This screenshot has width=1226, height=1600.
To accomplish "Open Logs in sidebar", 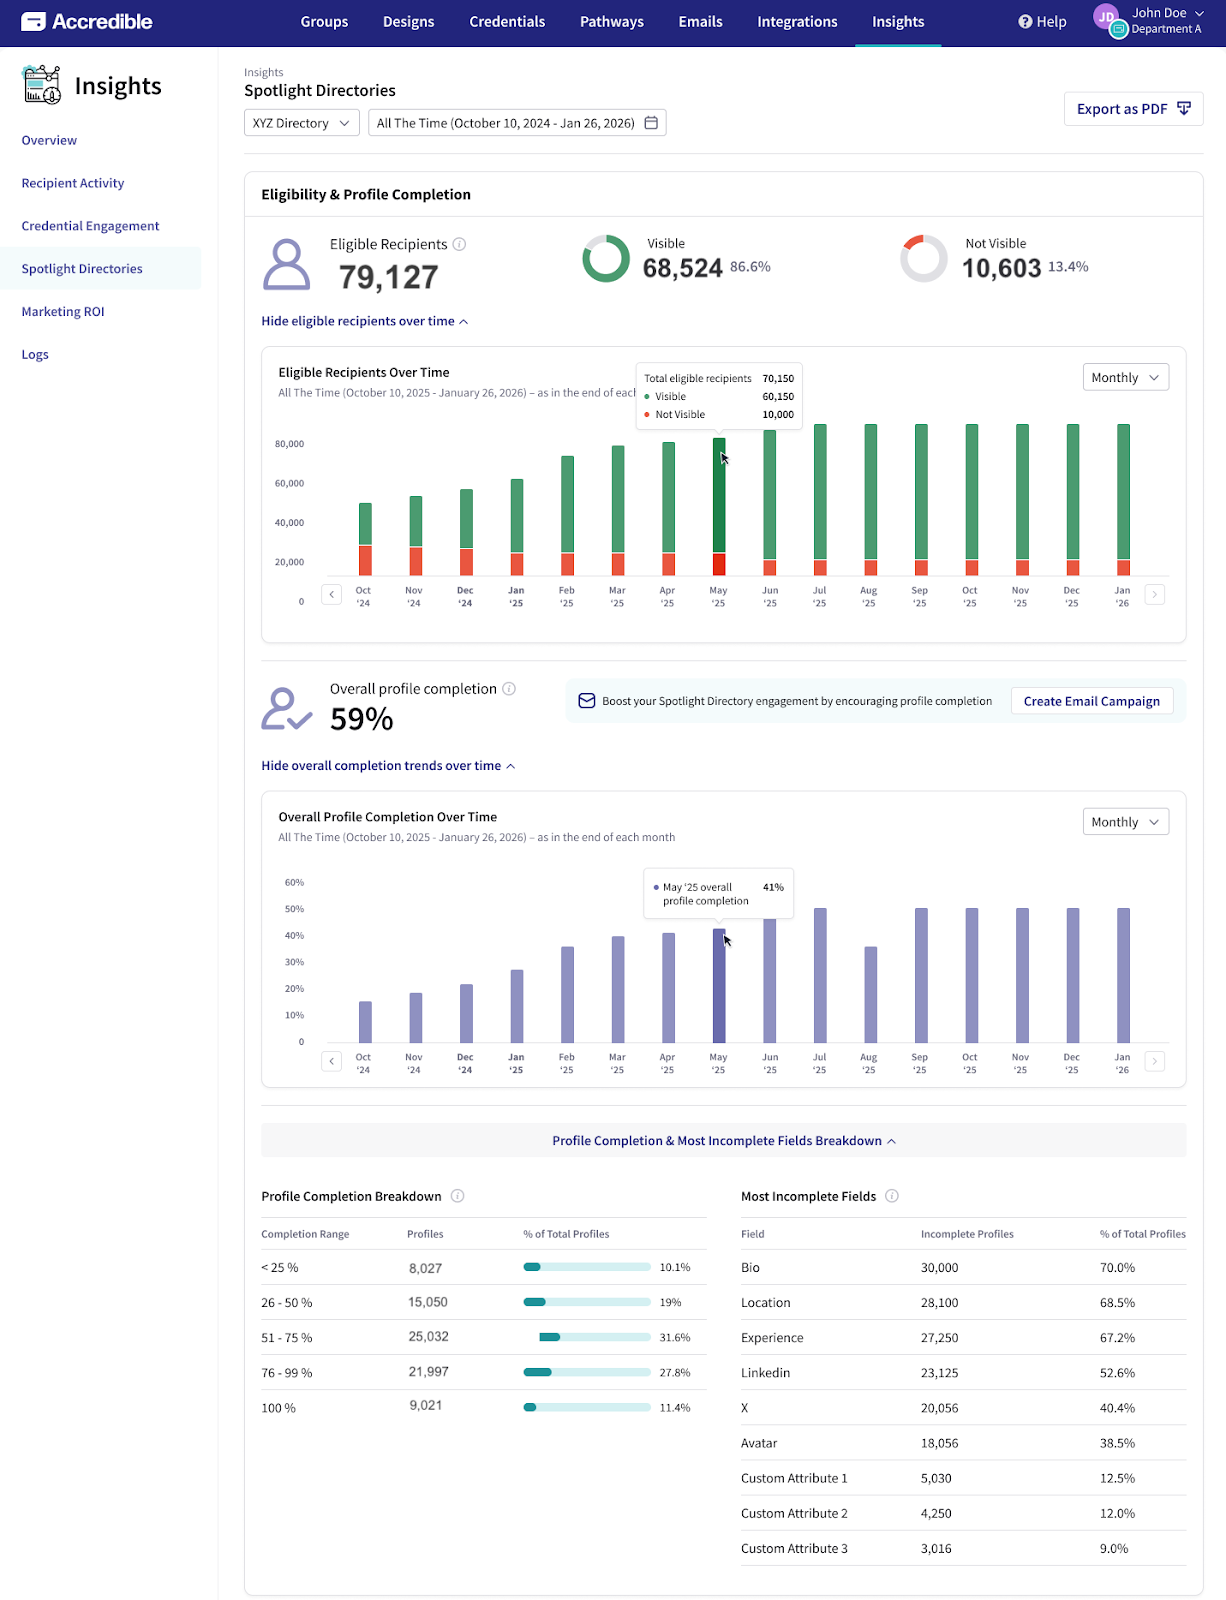I will (35, 355).
